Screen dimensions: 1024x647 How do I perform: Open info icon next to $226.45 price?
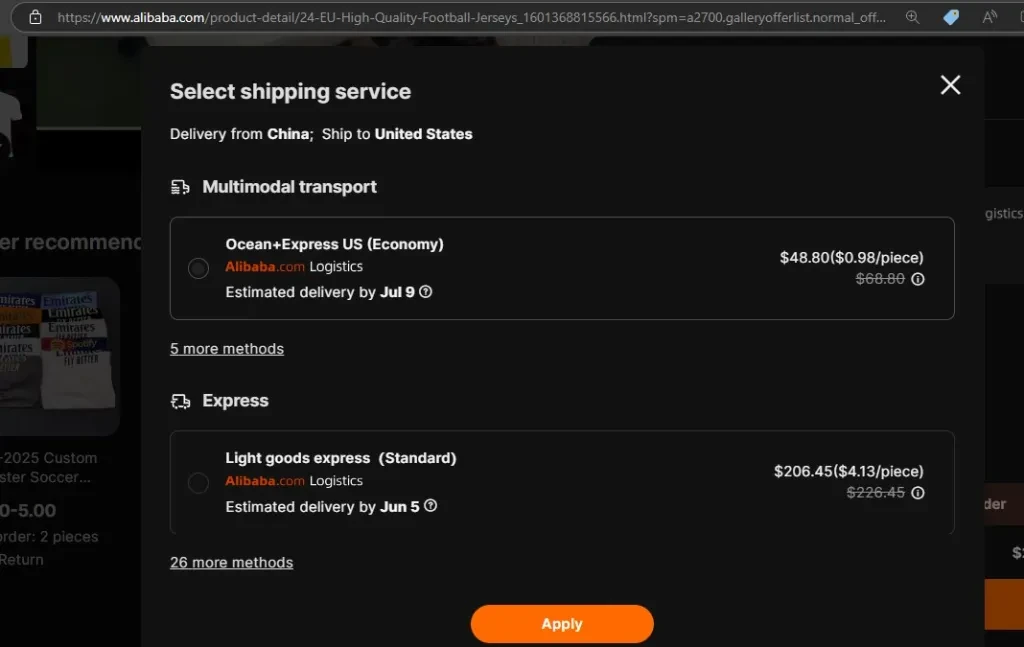coord(918,493)
